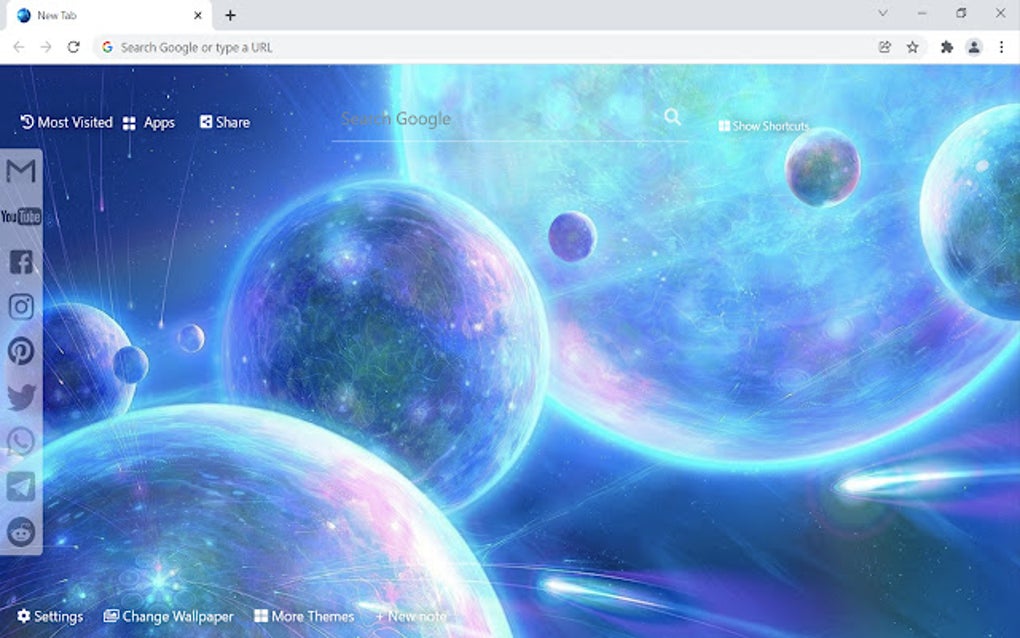The height and width of the screenshot is (638, 1020).
Task: Show the Most Visited sites
Action: pos(66,122)
